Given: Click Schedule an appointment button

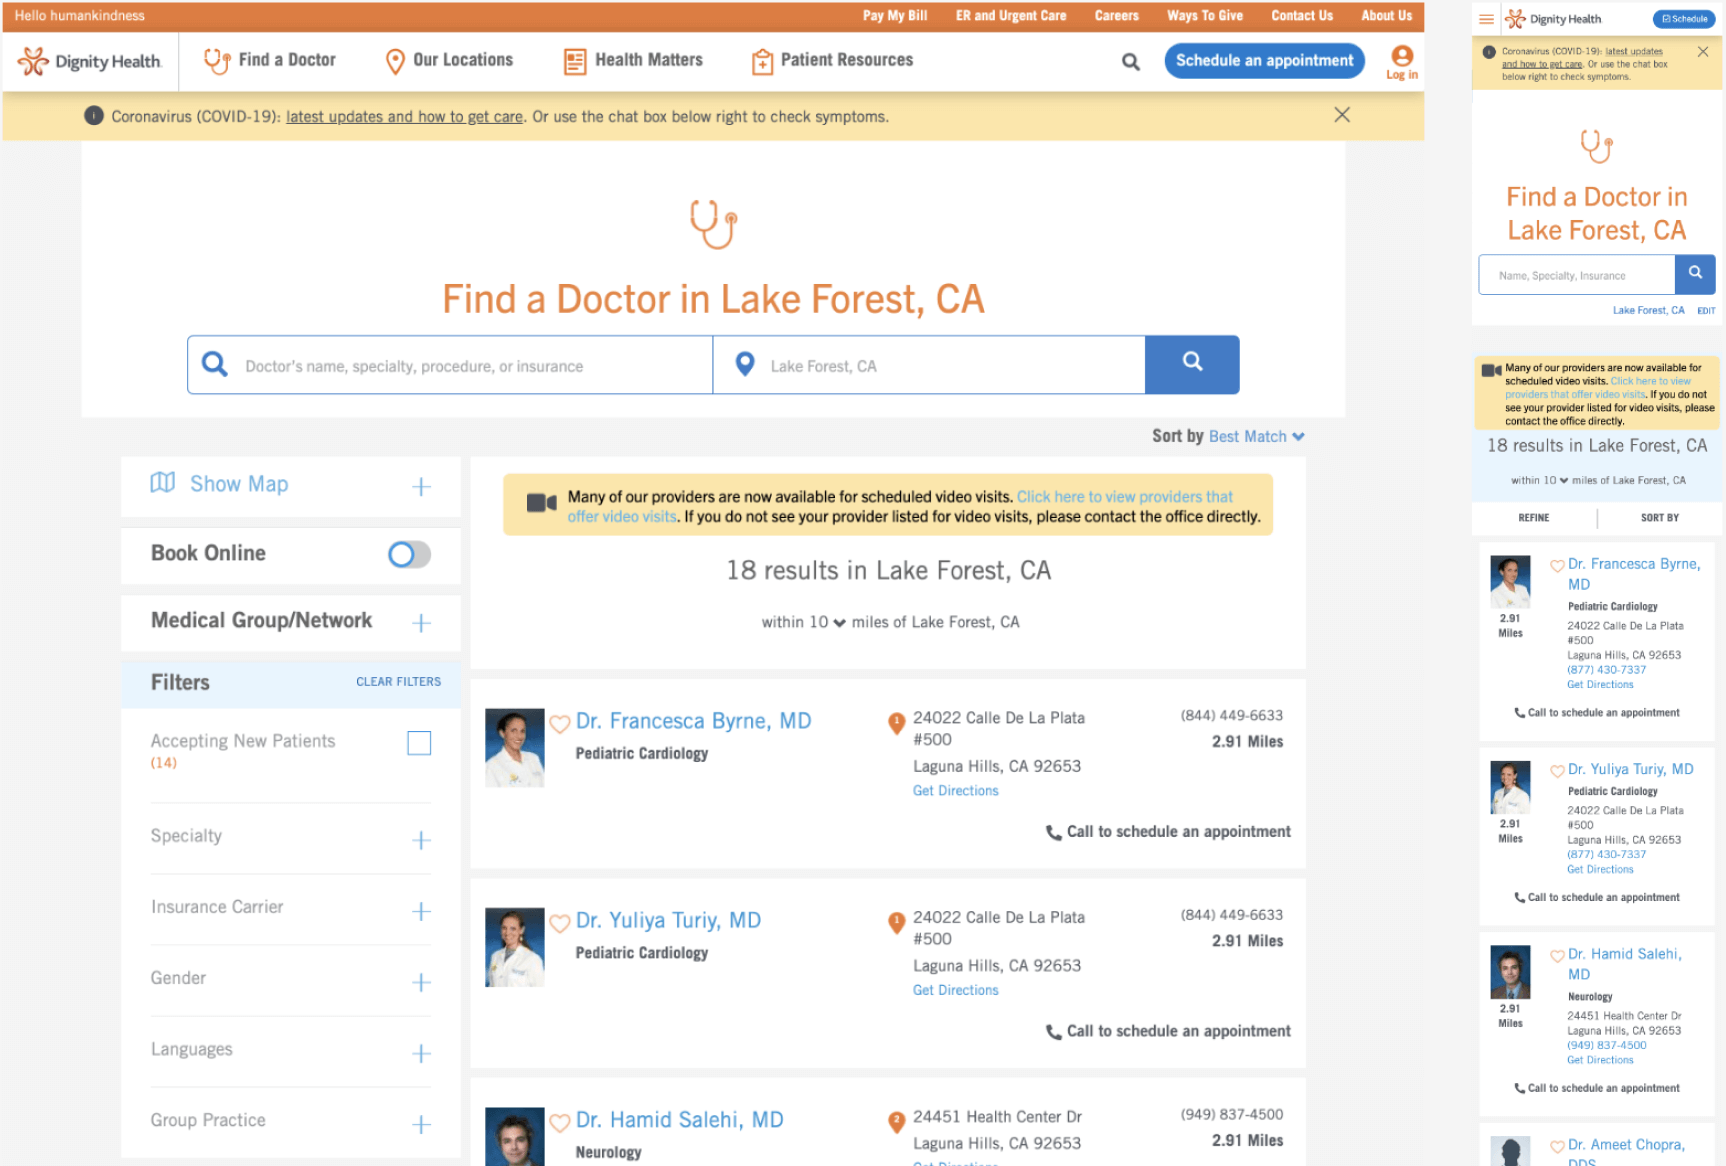Looking at the screenshot, I should 1264,60.
